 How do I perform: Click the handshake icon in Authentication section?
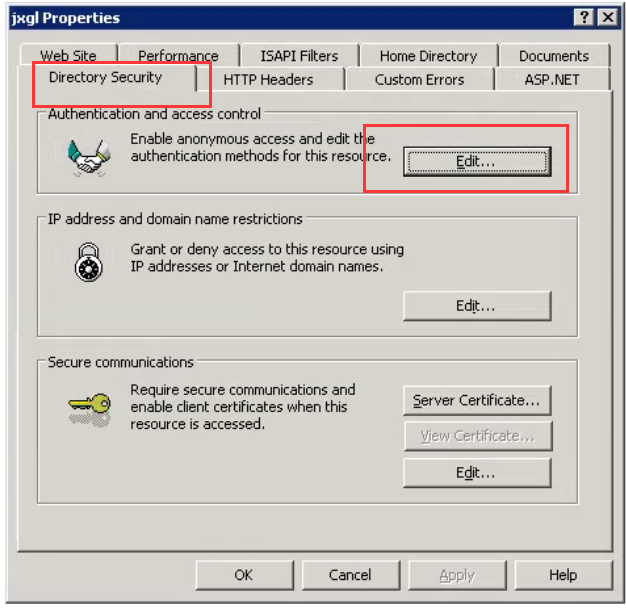coord(87,157)
